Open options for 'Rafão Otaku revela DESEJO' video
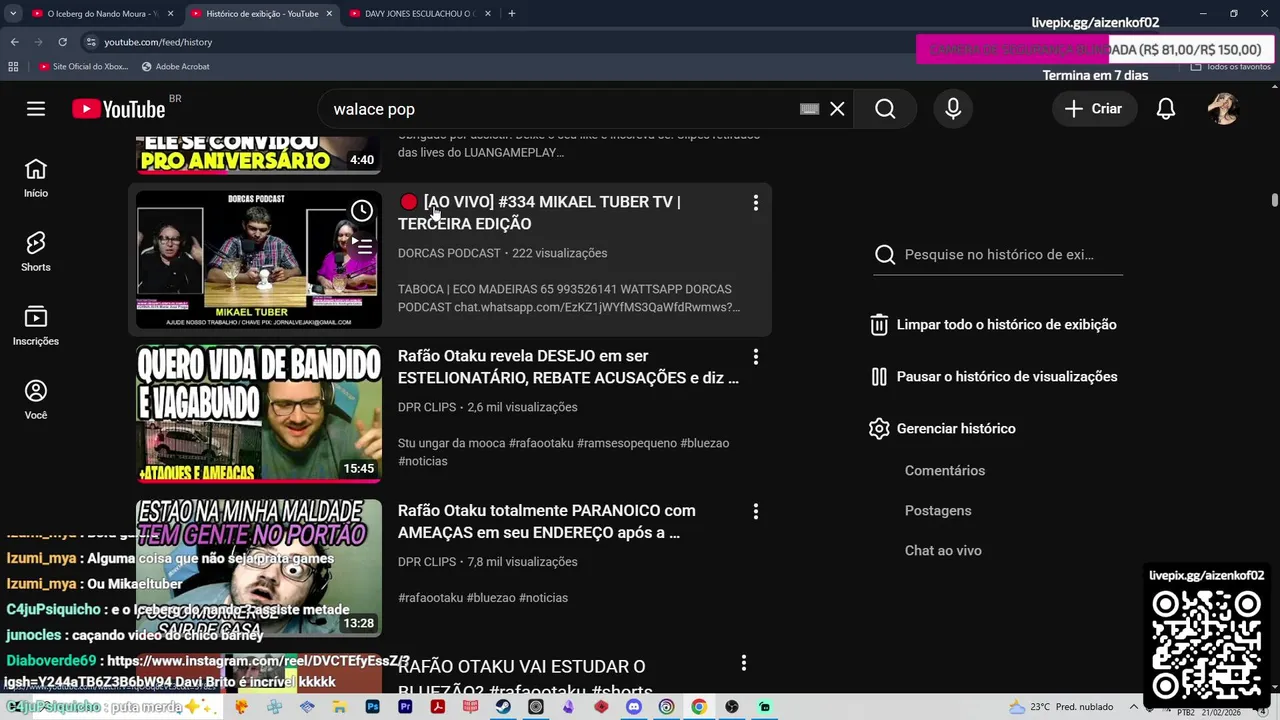 click(755, 357)
